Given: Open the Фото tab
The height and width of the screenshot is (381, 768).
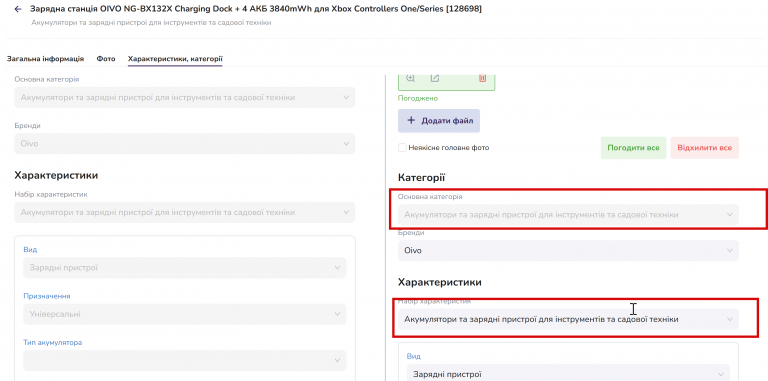Looking at the screenshot, I should (106, 59).
